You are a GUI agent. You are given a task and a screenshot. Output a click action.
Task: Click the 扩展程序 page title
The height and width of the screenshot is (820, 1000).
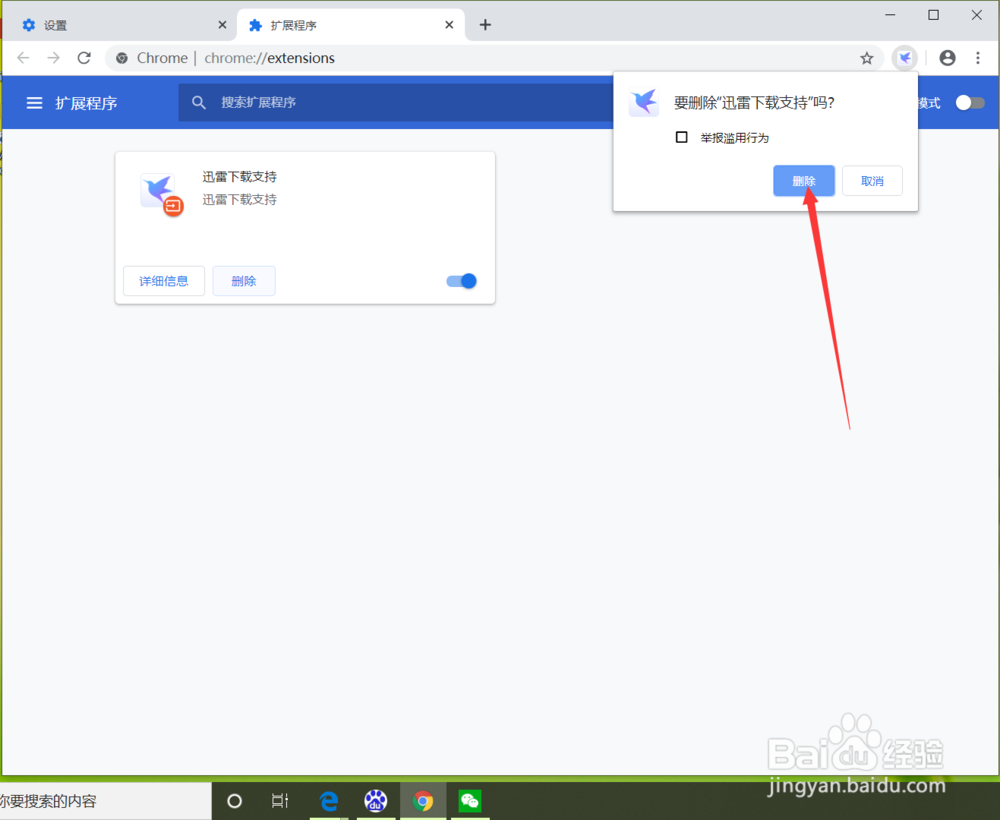click(x=86, y=103)
